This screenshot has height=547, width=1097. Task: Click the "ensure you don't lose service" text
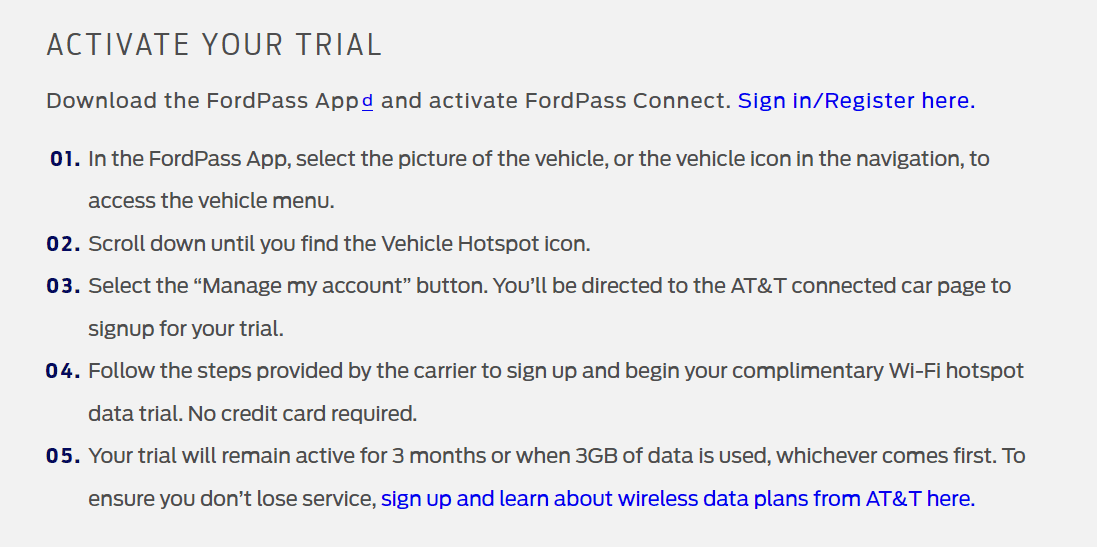(x=231, y=498)
